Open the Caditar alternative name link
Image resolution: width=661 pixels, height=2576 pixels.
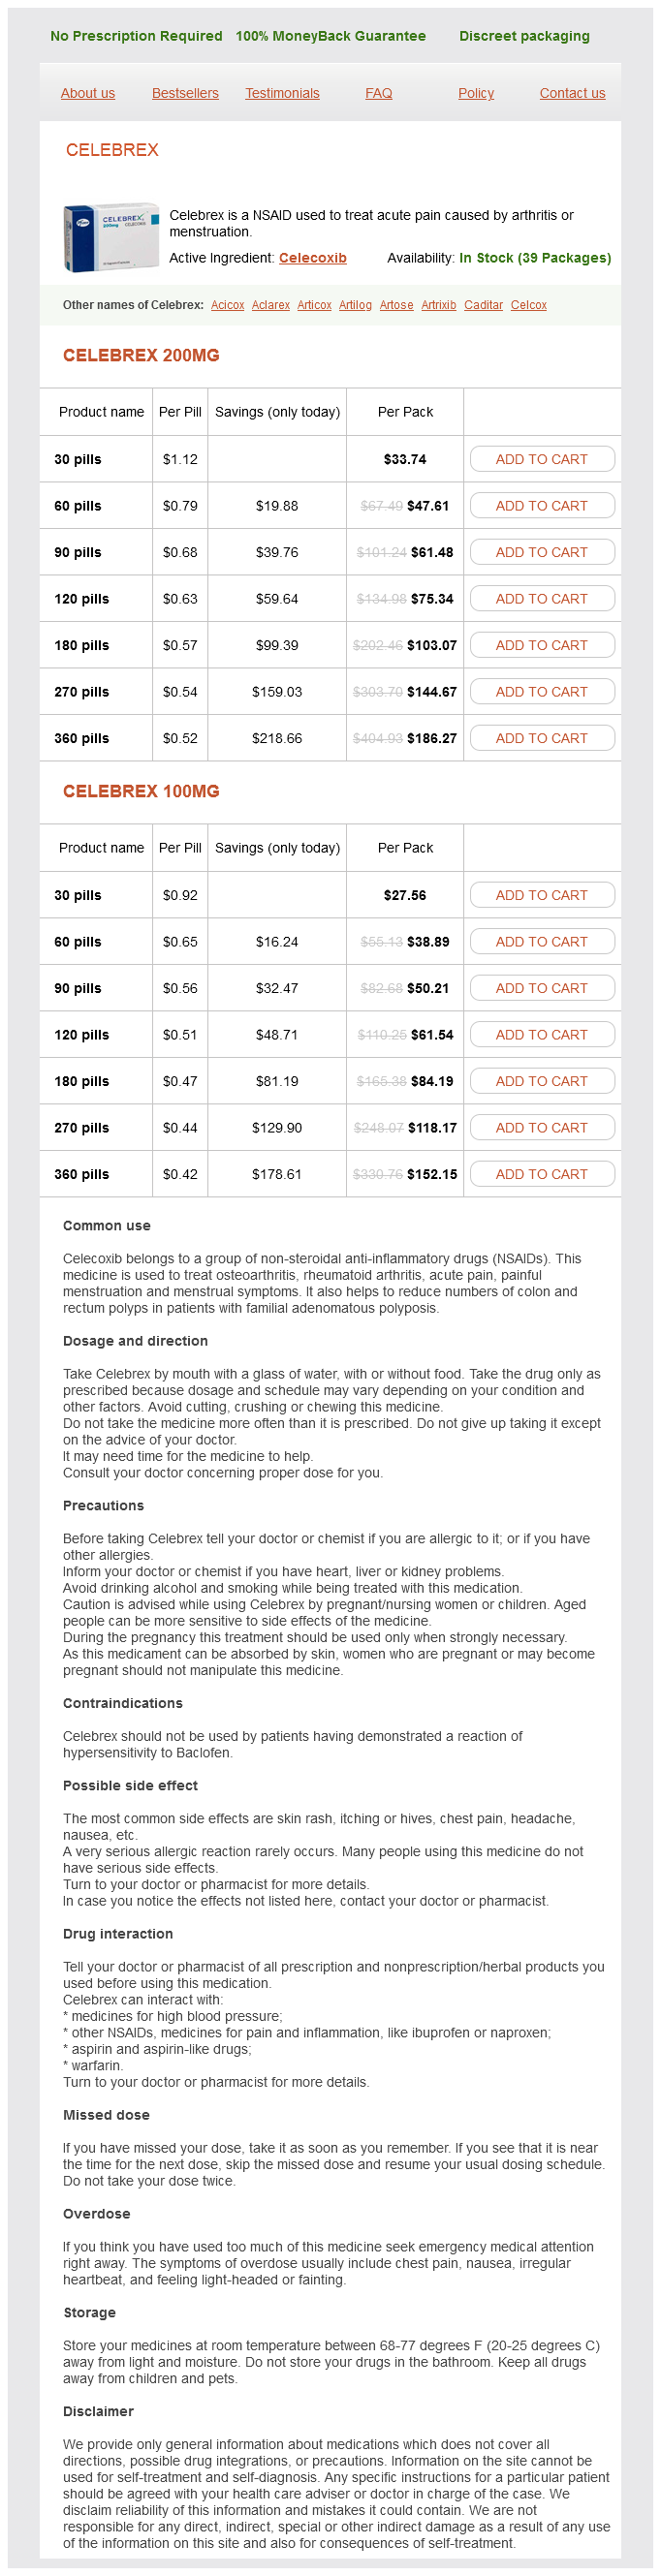[x=483, y=305]
